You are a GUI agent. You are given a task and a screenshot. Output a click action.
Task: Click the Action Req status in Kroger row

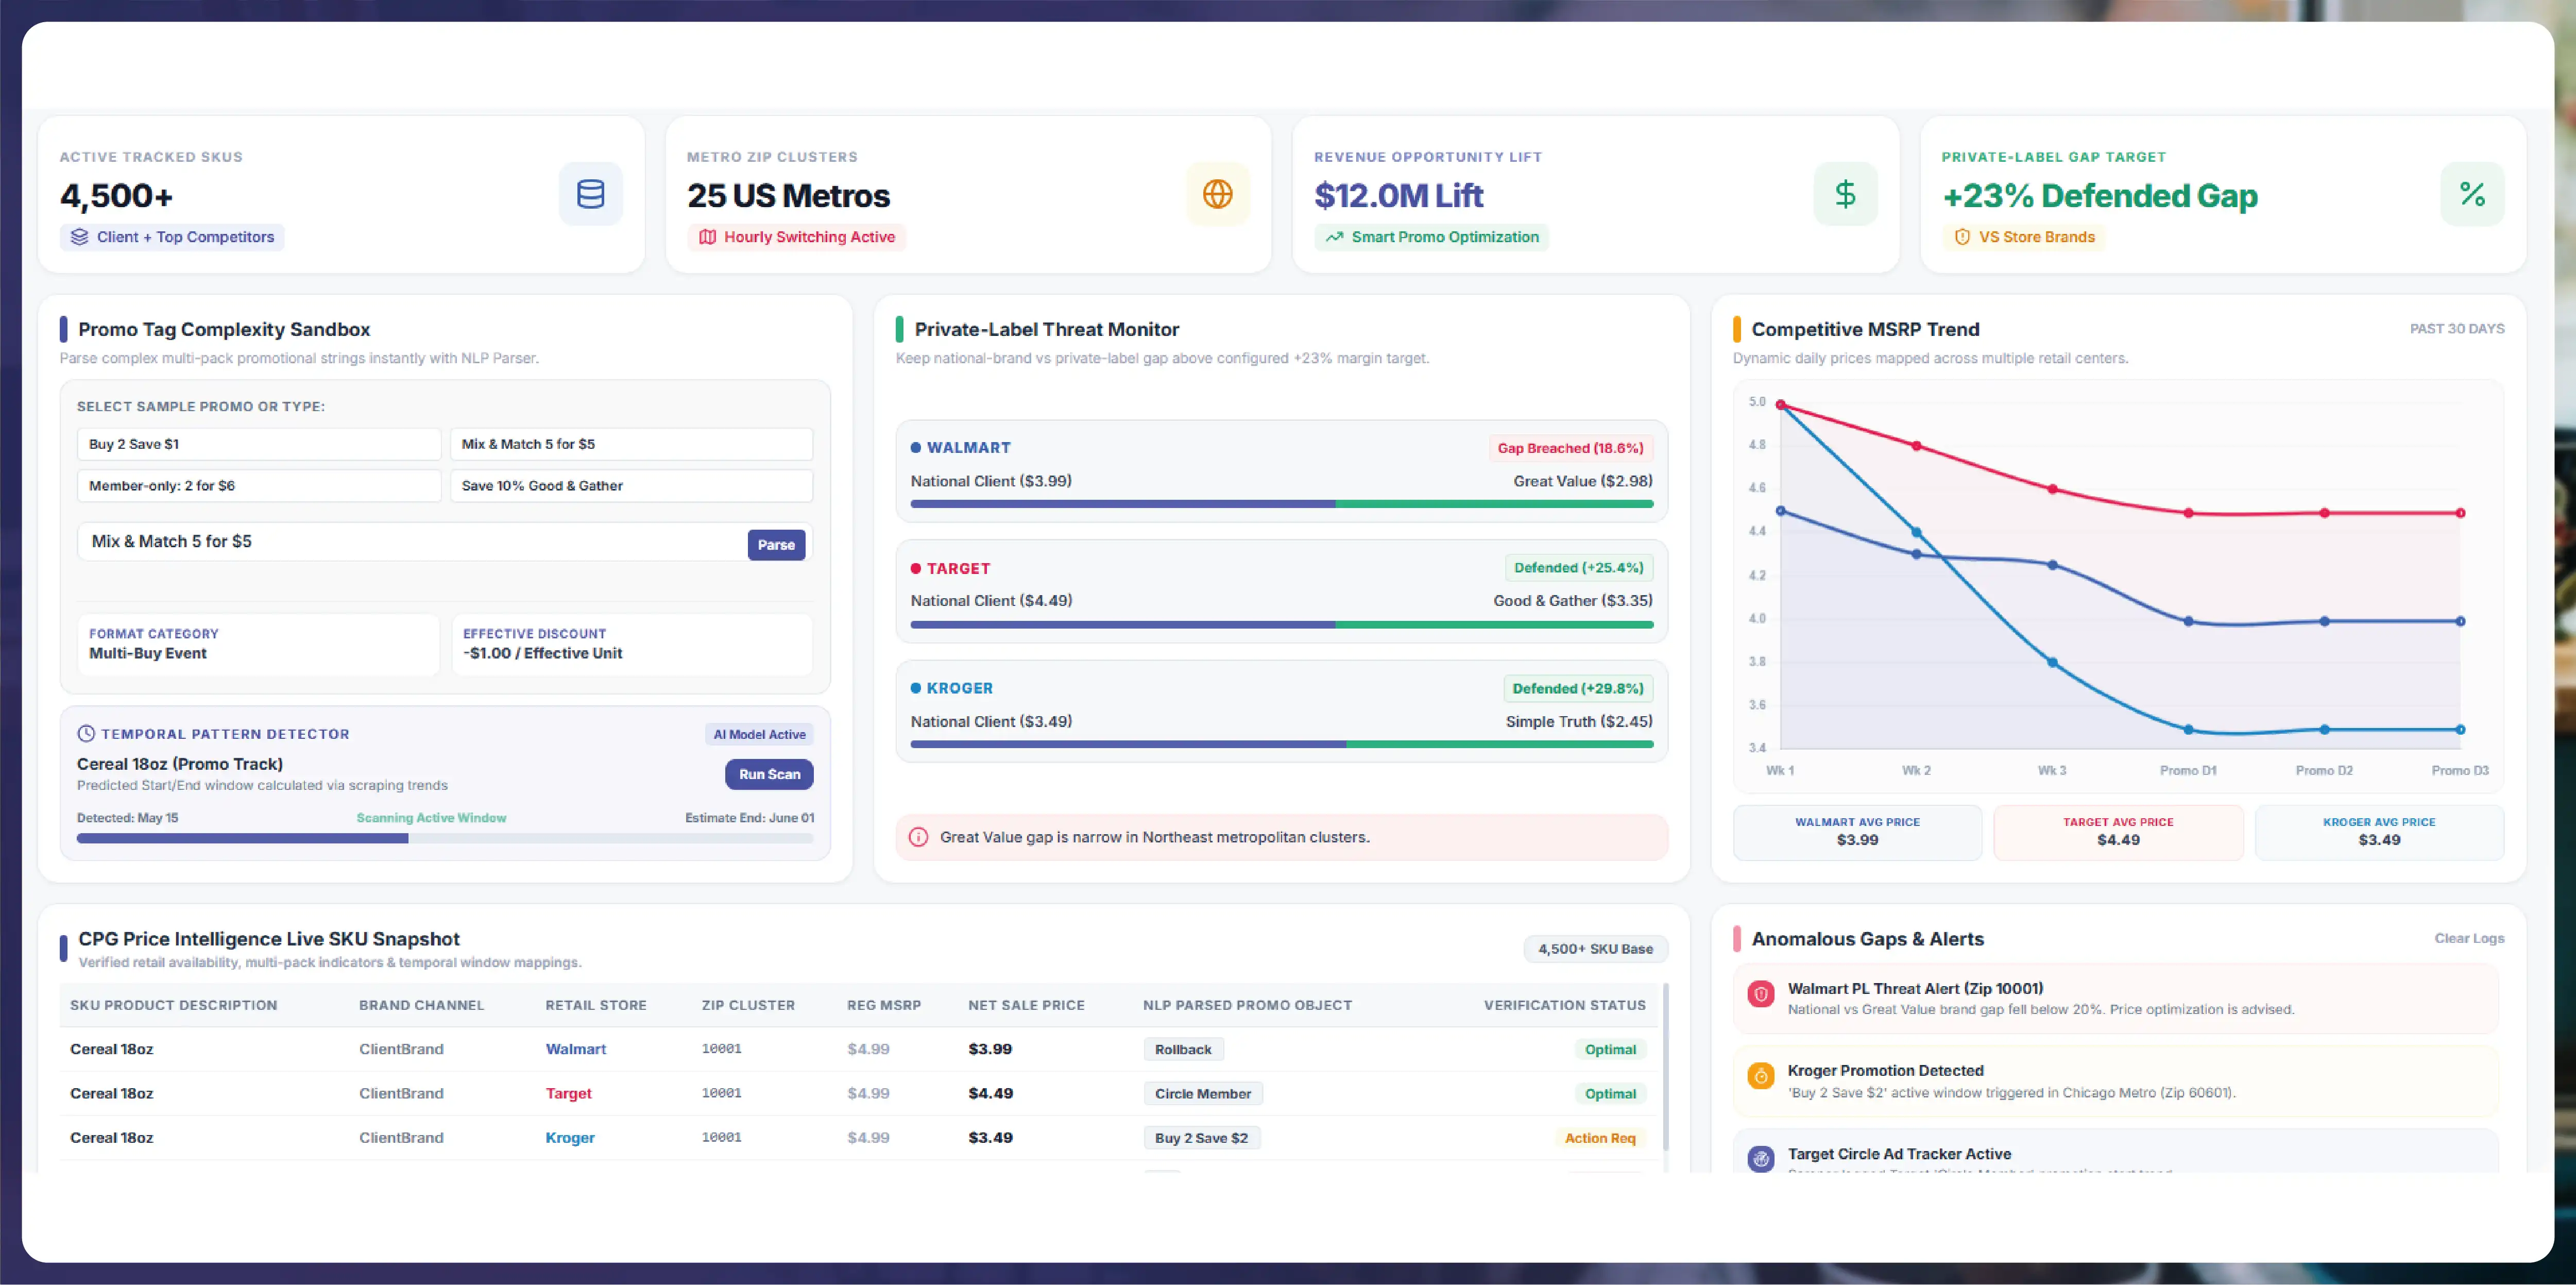point(1600,1138)
